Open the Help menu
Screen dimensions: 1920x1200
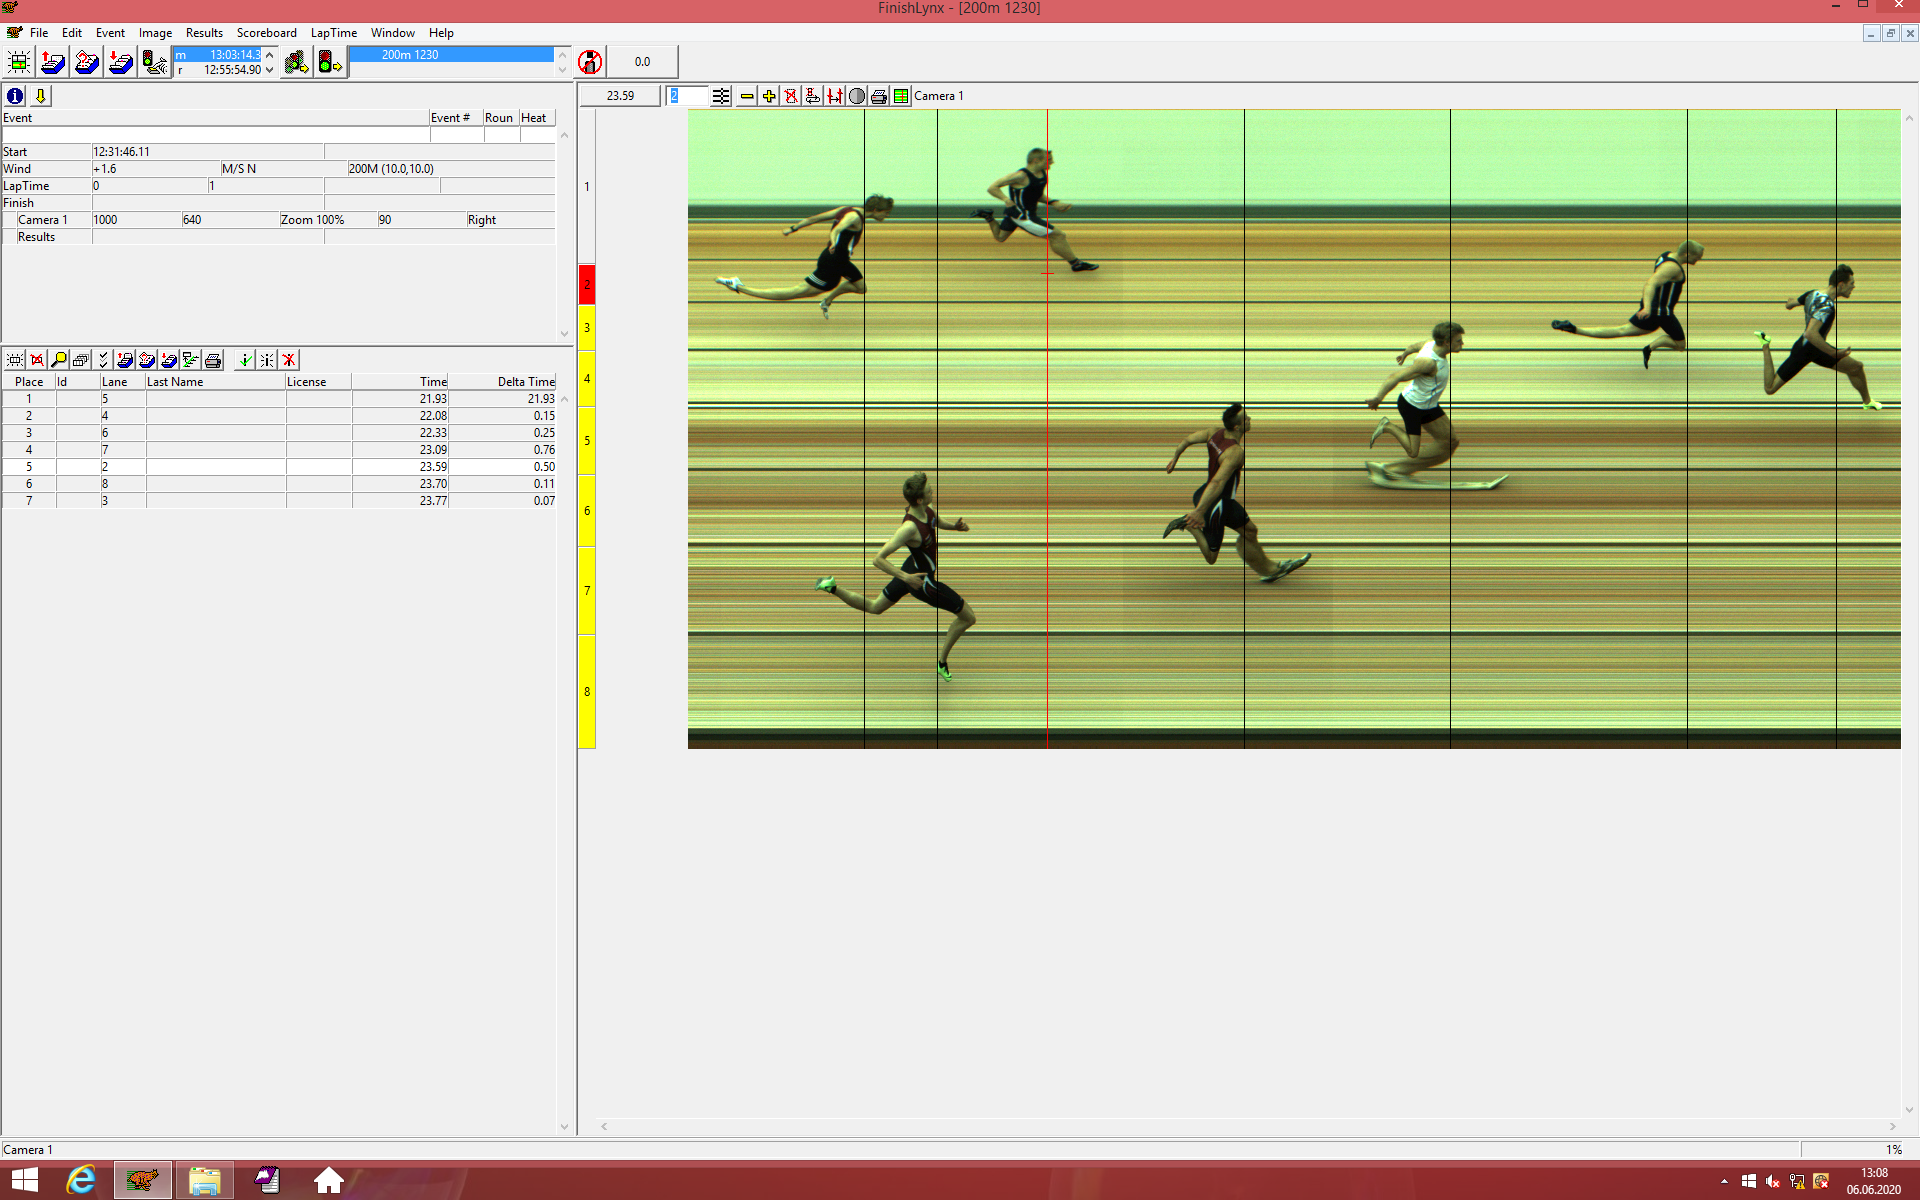click(x=441, y=33)
